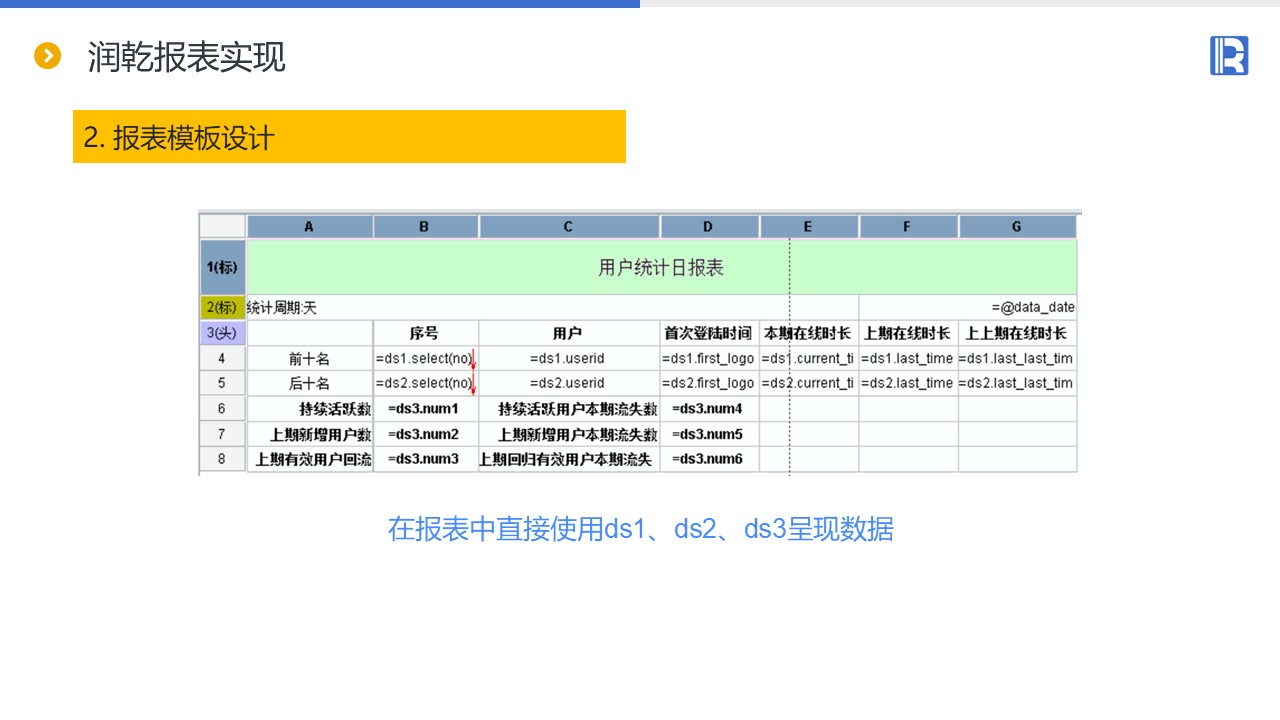The width and height of the screenshot is (1280, 720).
Task: Click the 持续活跃用户本期流失数 cell
Action: pos(569,408)
